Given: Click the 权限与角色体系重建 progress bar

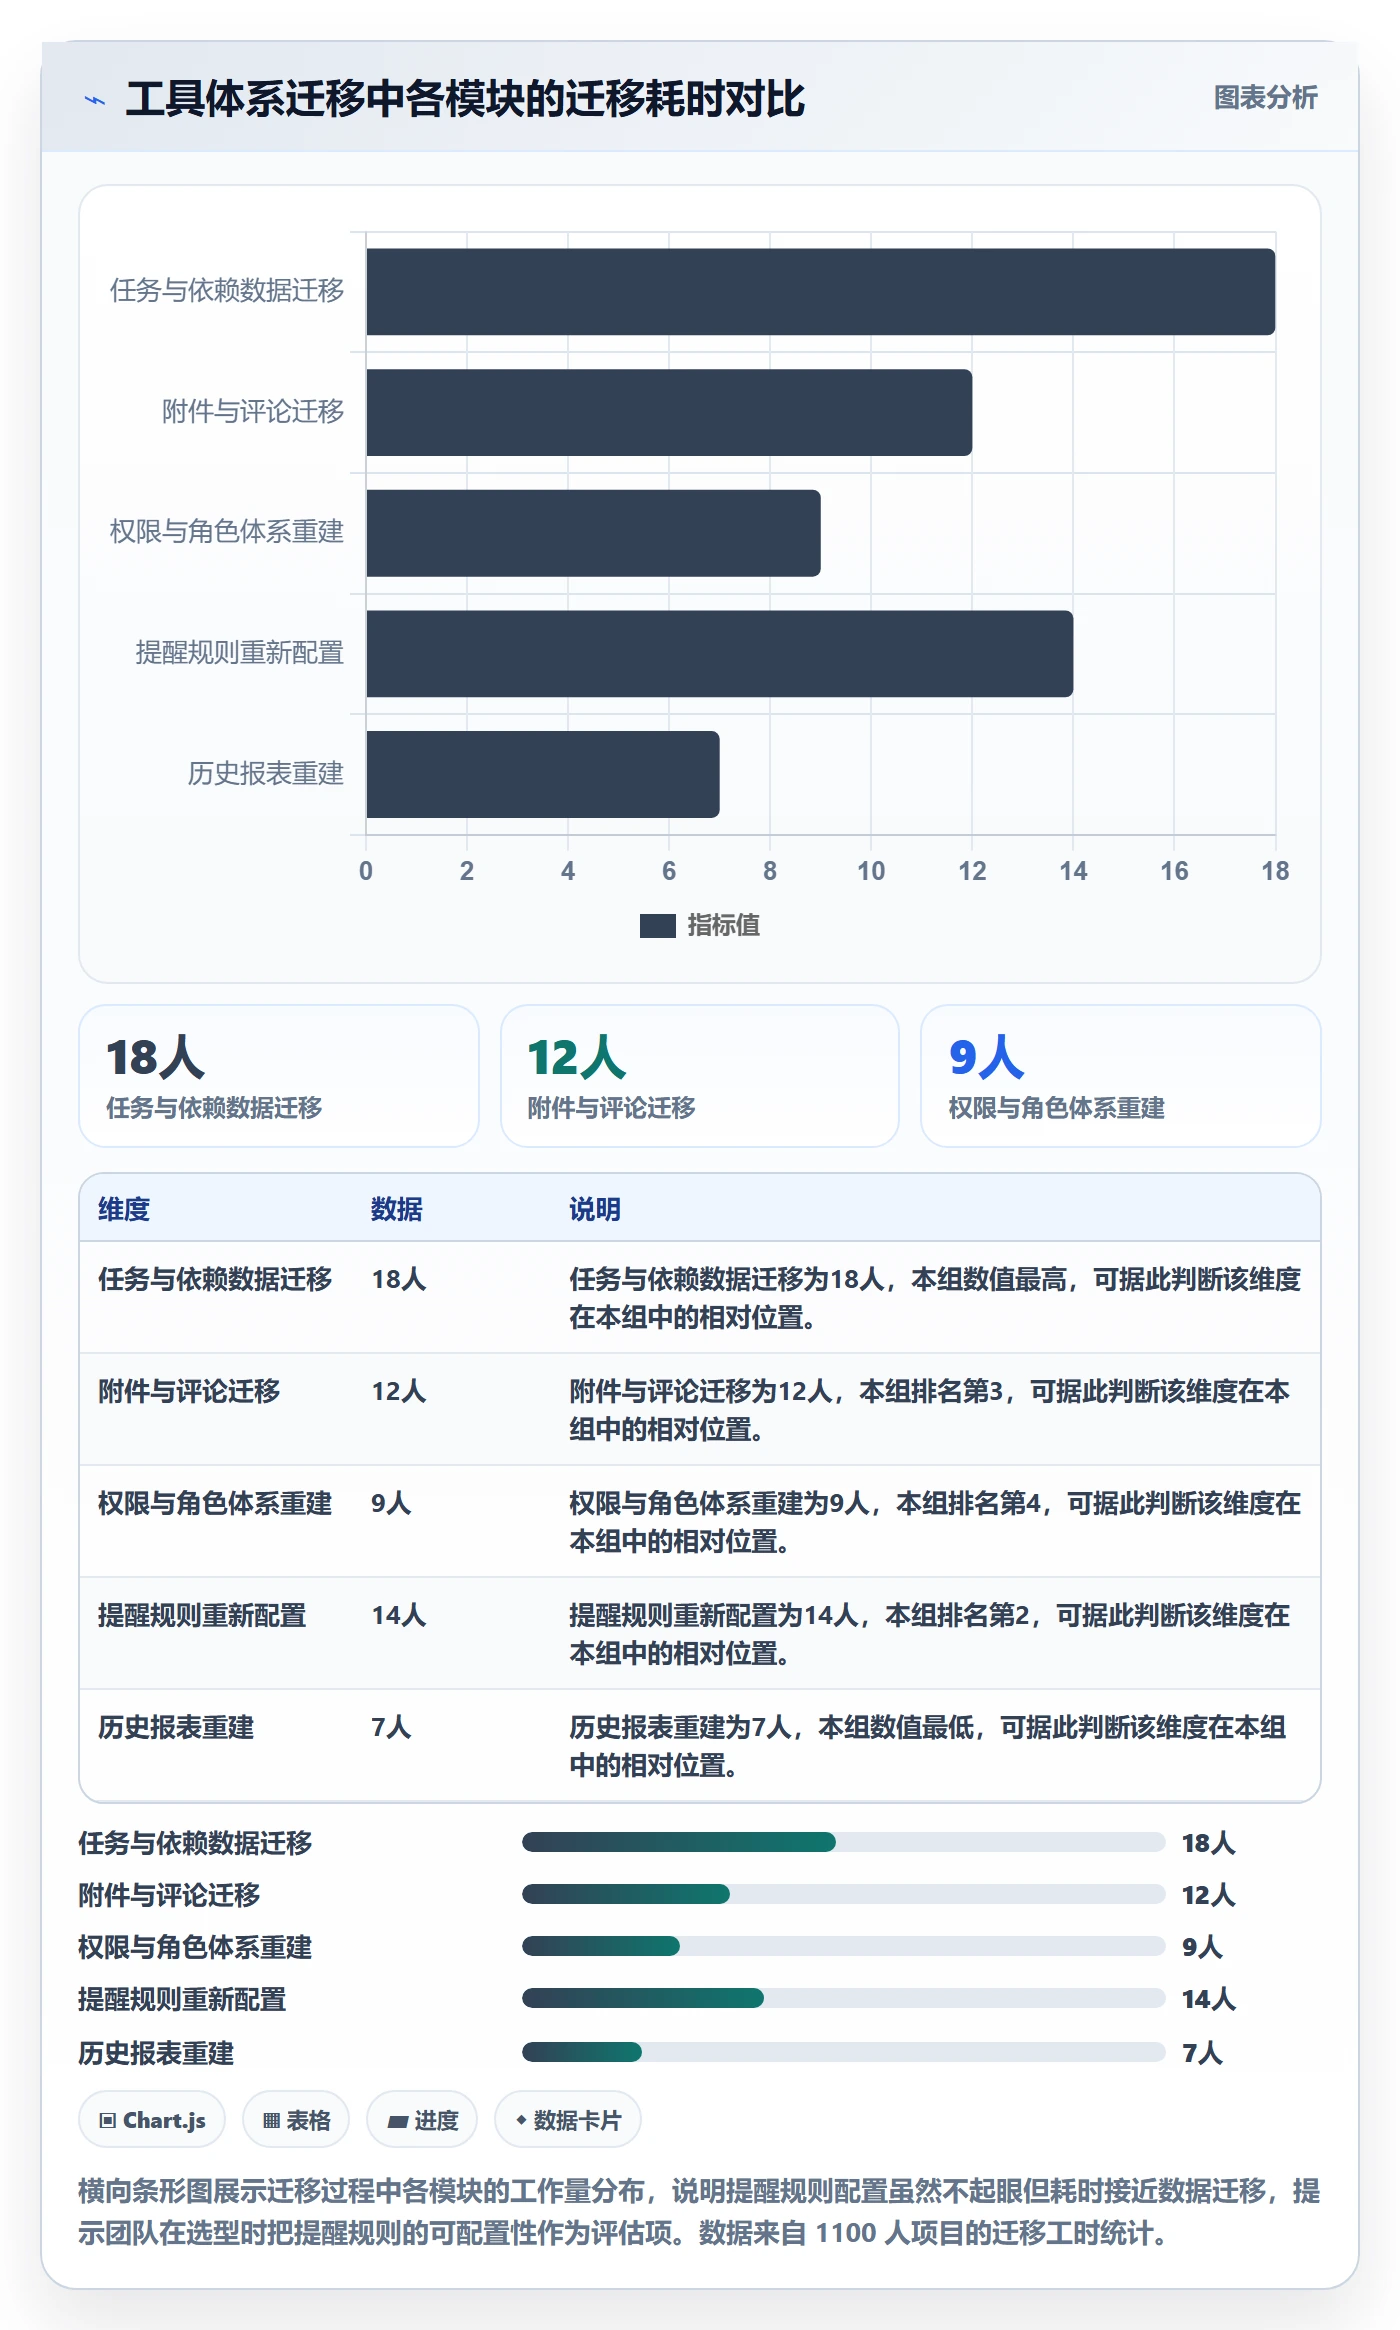Looking at the screenshot, I should click(x=844, y=1946).
